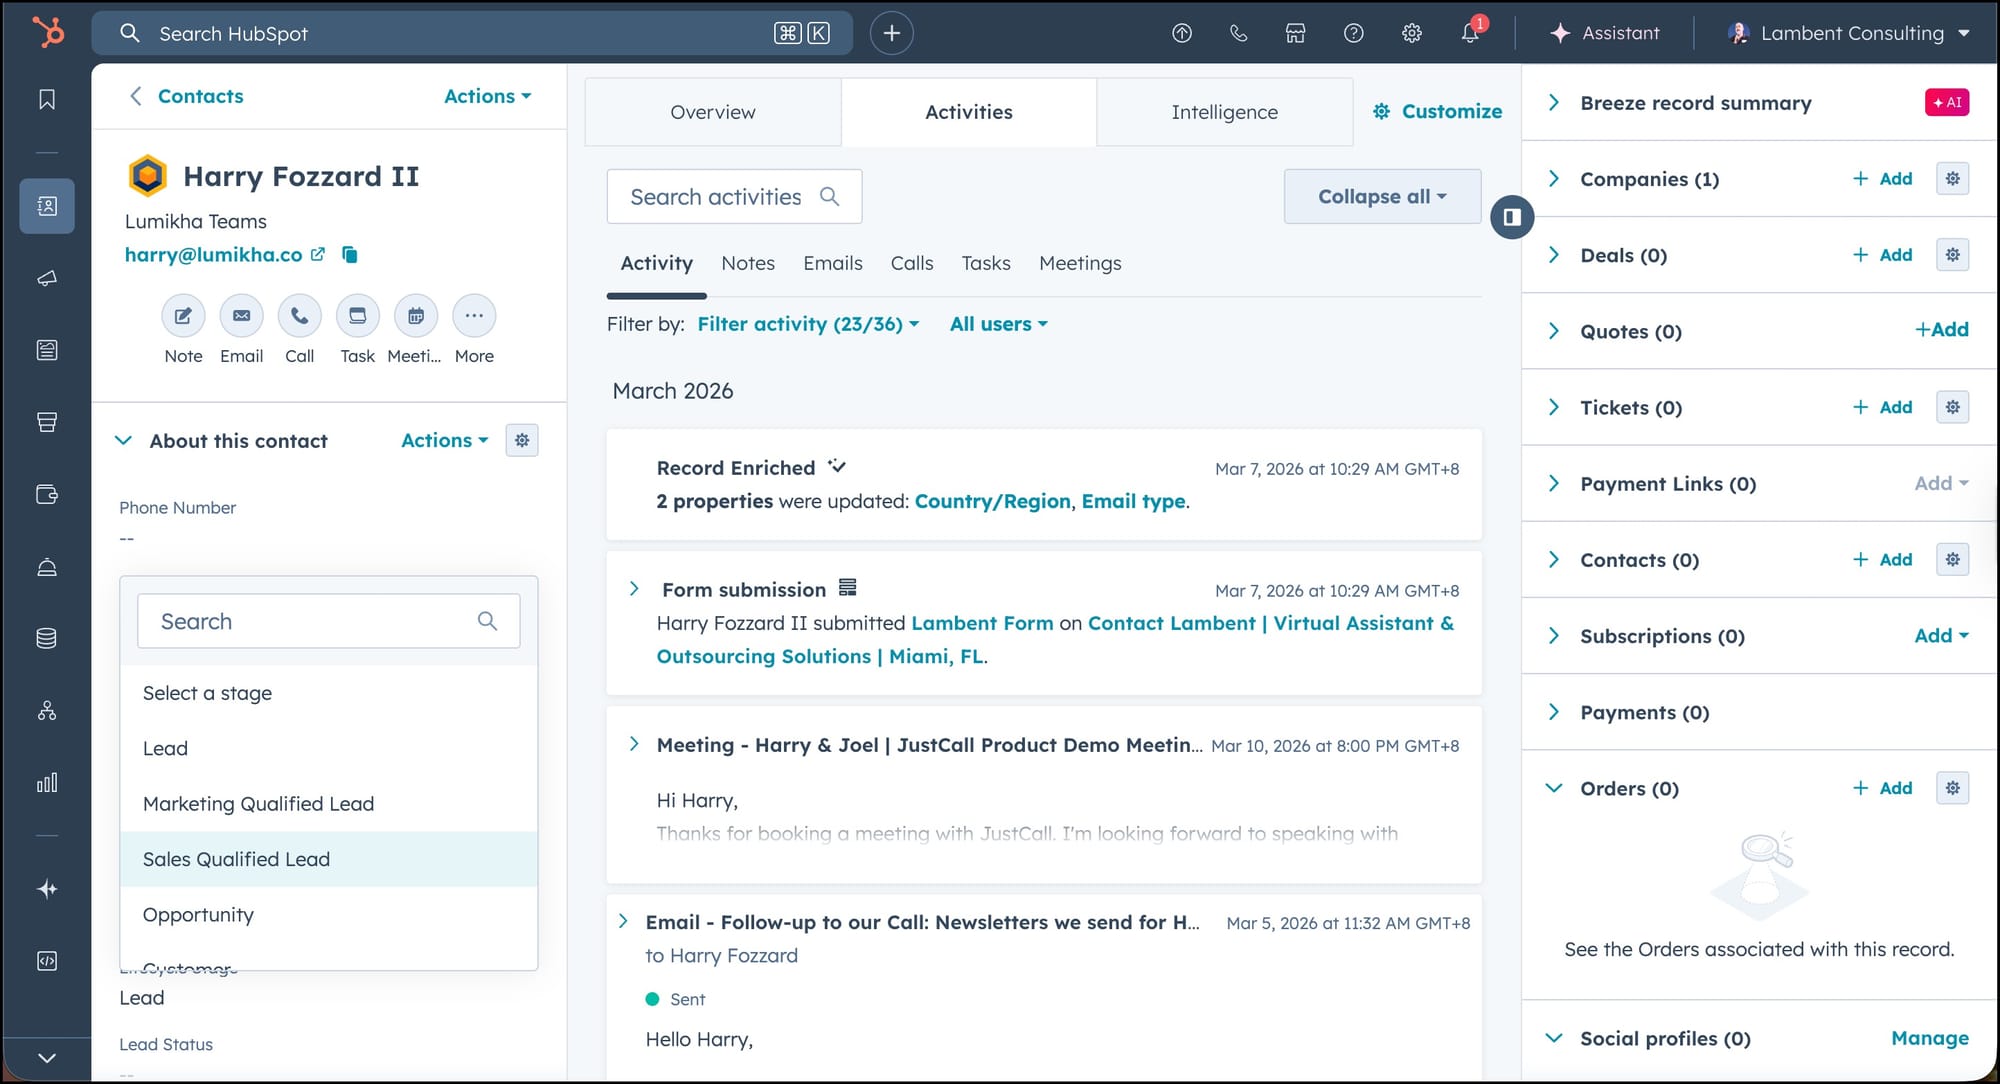Image resolution: width=2000 pixels, height=1084 pixels.
Task: Expand the Form submission activity
Action: pyautogui.click(x=634, y=589)
